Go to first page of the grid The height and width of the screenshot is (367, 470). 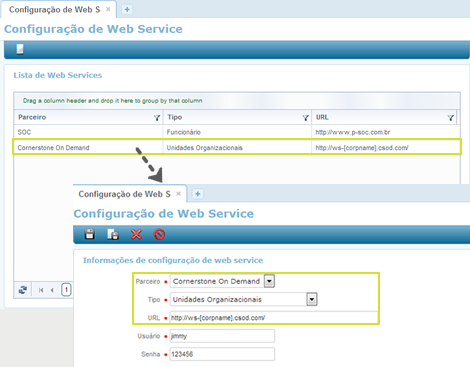[x=41, y=290]
